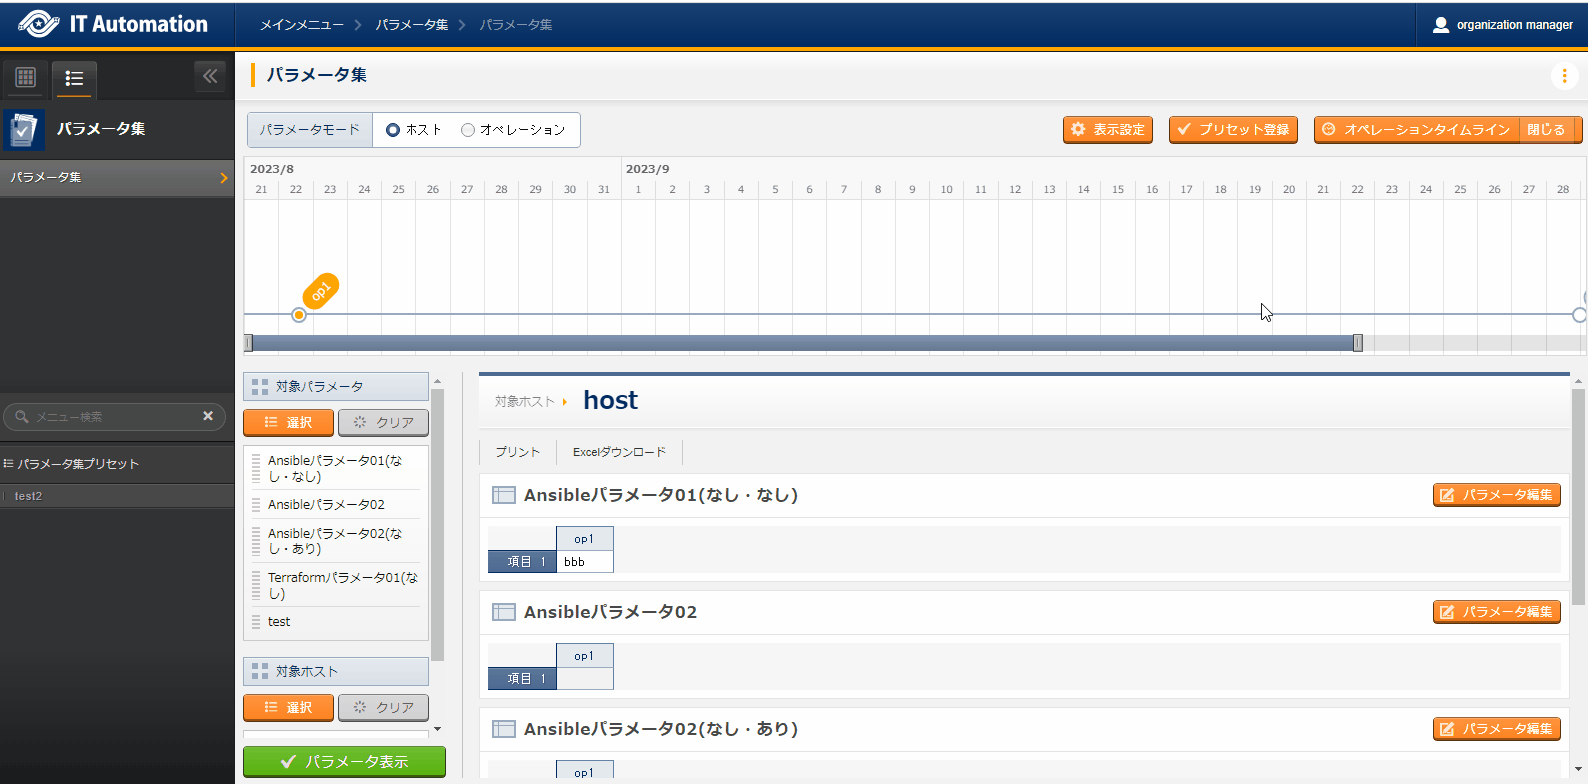Open the organization manager user menu
The image size is (1588, 784).
(x=1502, y=25)
